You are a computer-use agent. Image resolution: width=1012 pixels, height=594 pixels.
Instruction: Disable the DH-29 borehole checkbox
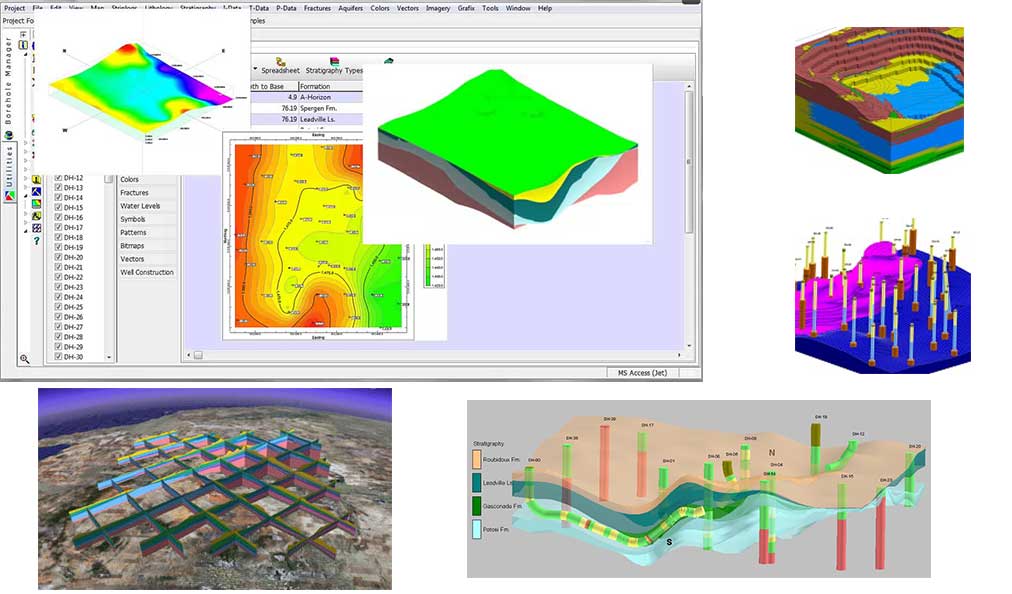pos(58,347)
